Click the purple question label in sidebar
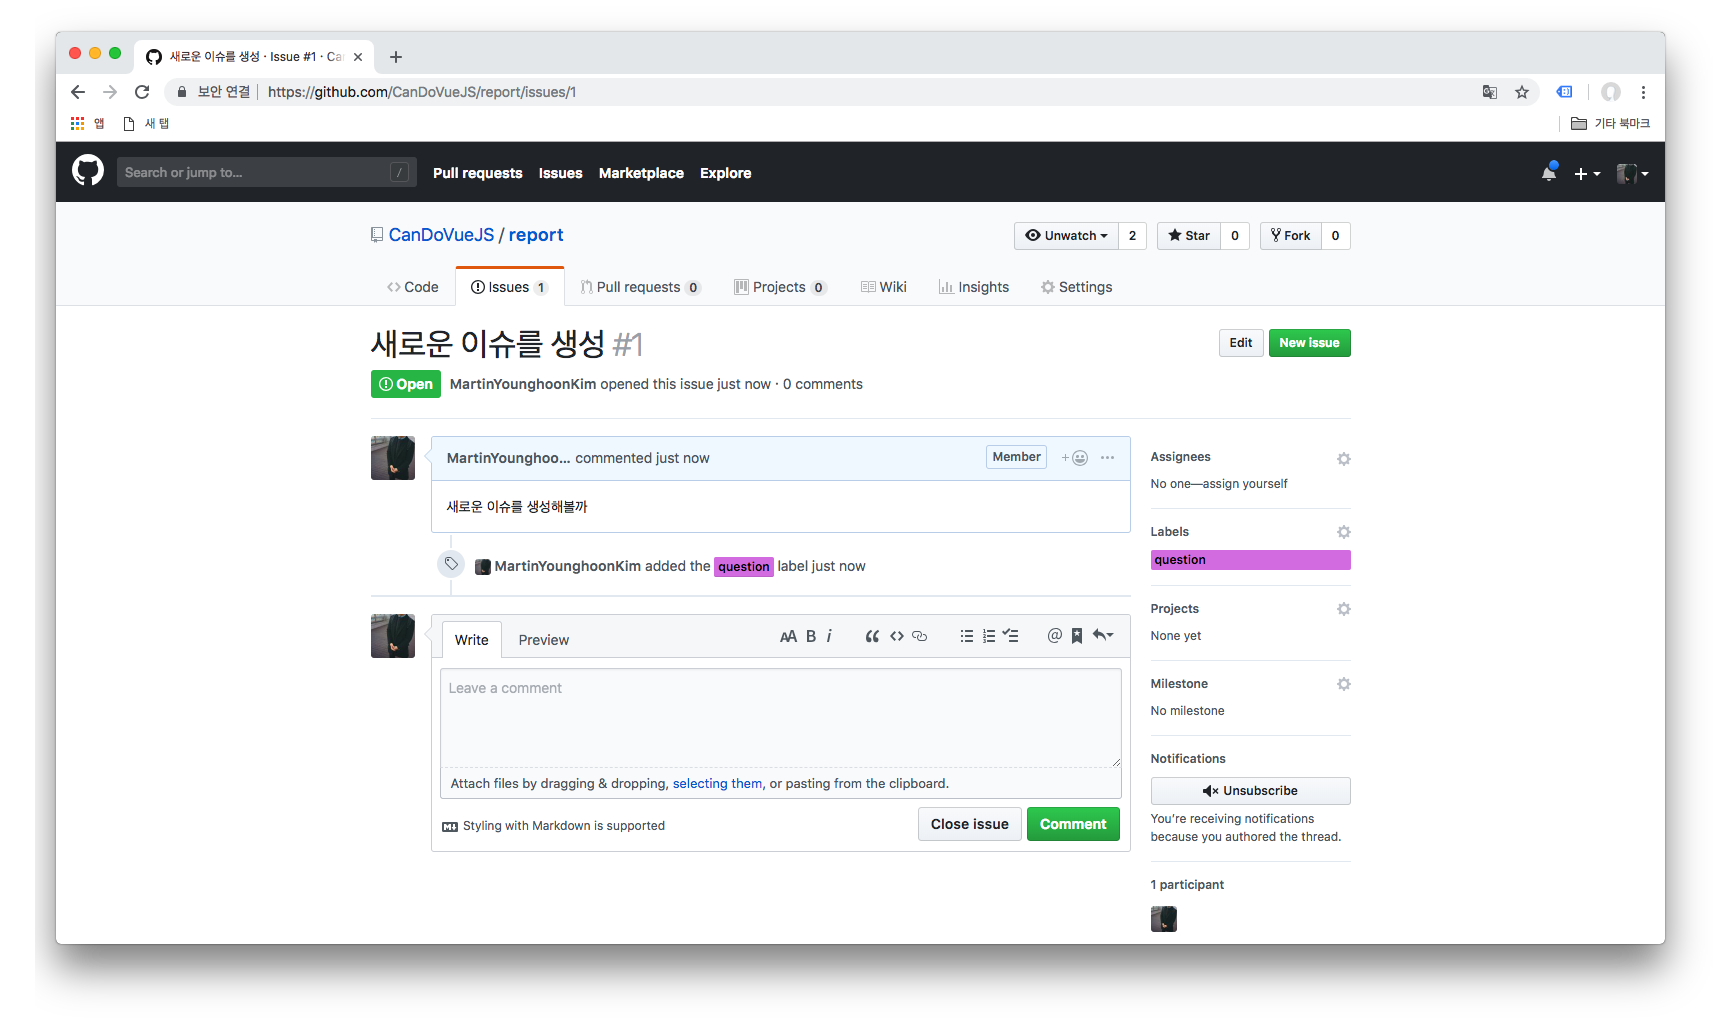Viewport: 1721px width, 1024px height. click(x=1251, y=560)
